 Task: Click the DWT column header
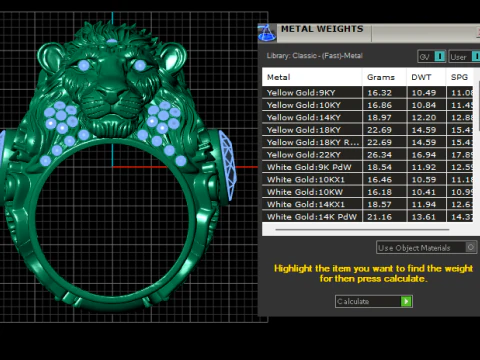[x=426, y=77]
